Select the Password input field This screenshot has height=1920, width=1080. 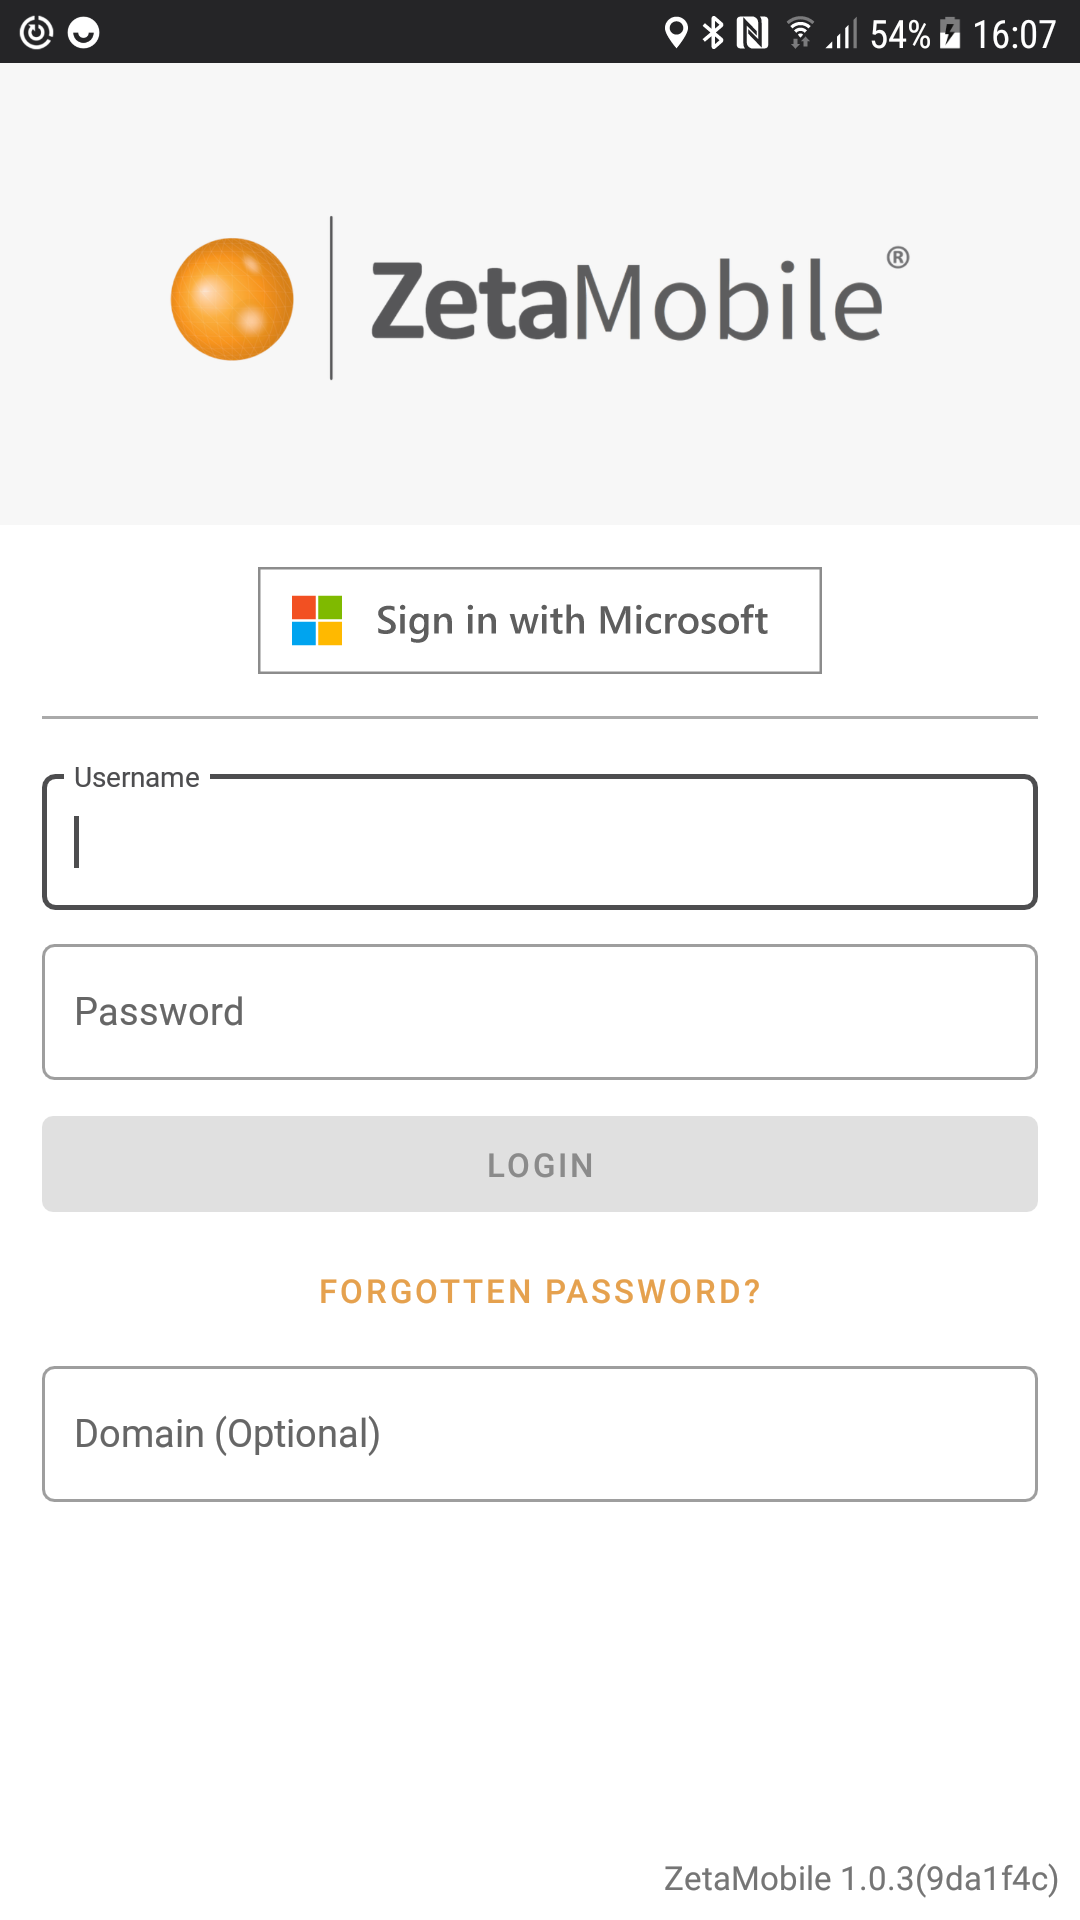[540, 1012]
